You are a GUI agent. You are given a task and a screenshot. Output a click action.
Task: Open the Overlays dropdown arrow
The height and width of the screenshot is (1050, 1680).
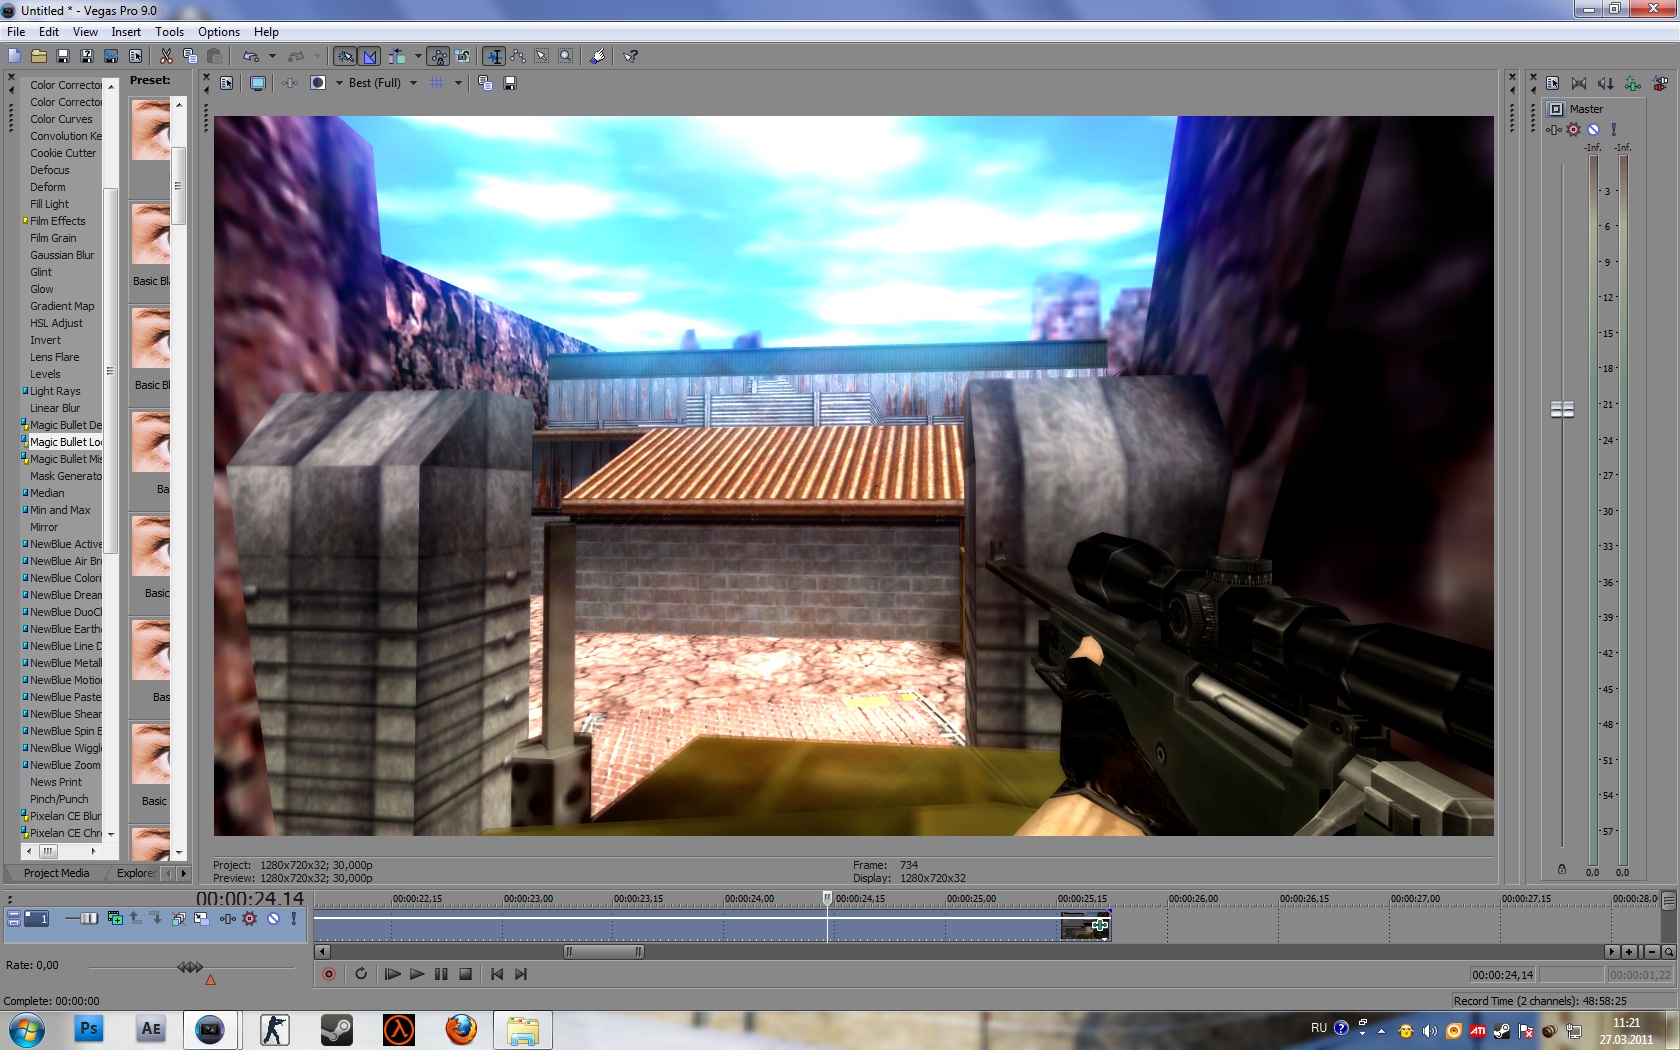[458, 83]
